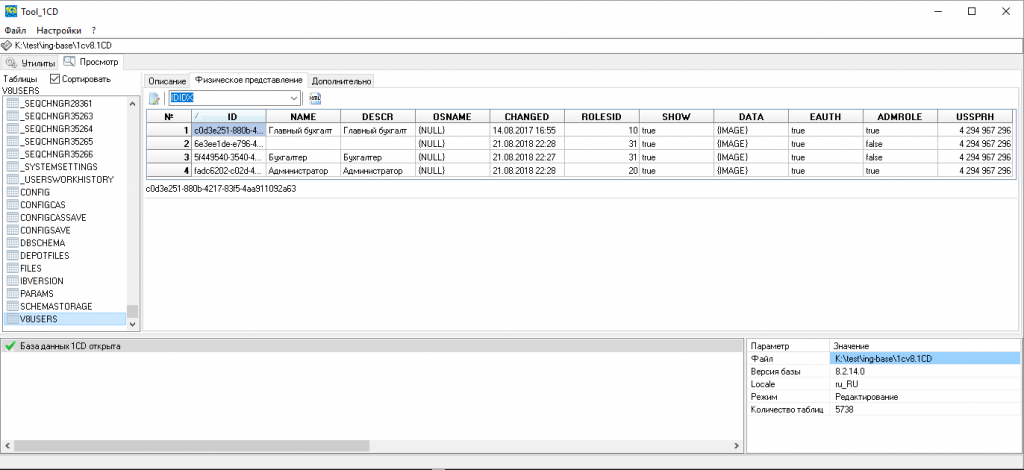Click the table icon next to CONFIG
Image resolution: width=1024 pixels, height=470 pixels.
(x=12, y=192)
